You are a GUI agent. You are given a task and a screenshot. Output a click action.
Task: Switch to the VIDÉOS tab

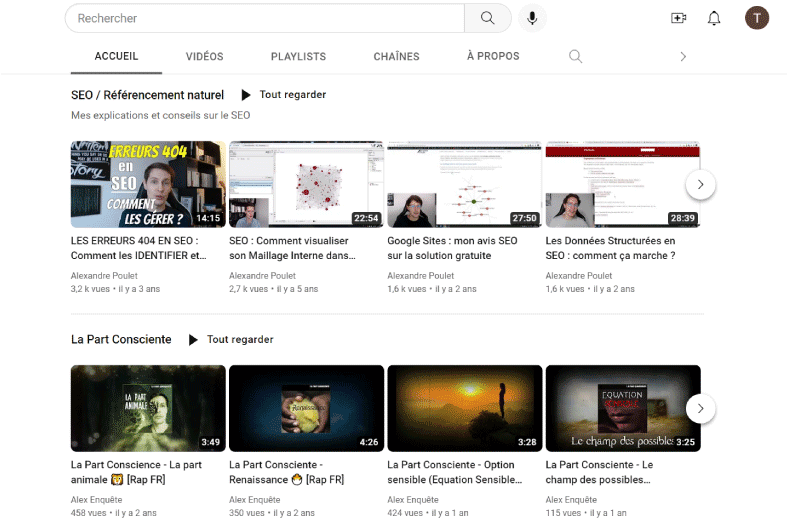pyautogui.click(x=205, y=57)
